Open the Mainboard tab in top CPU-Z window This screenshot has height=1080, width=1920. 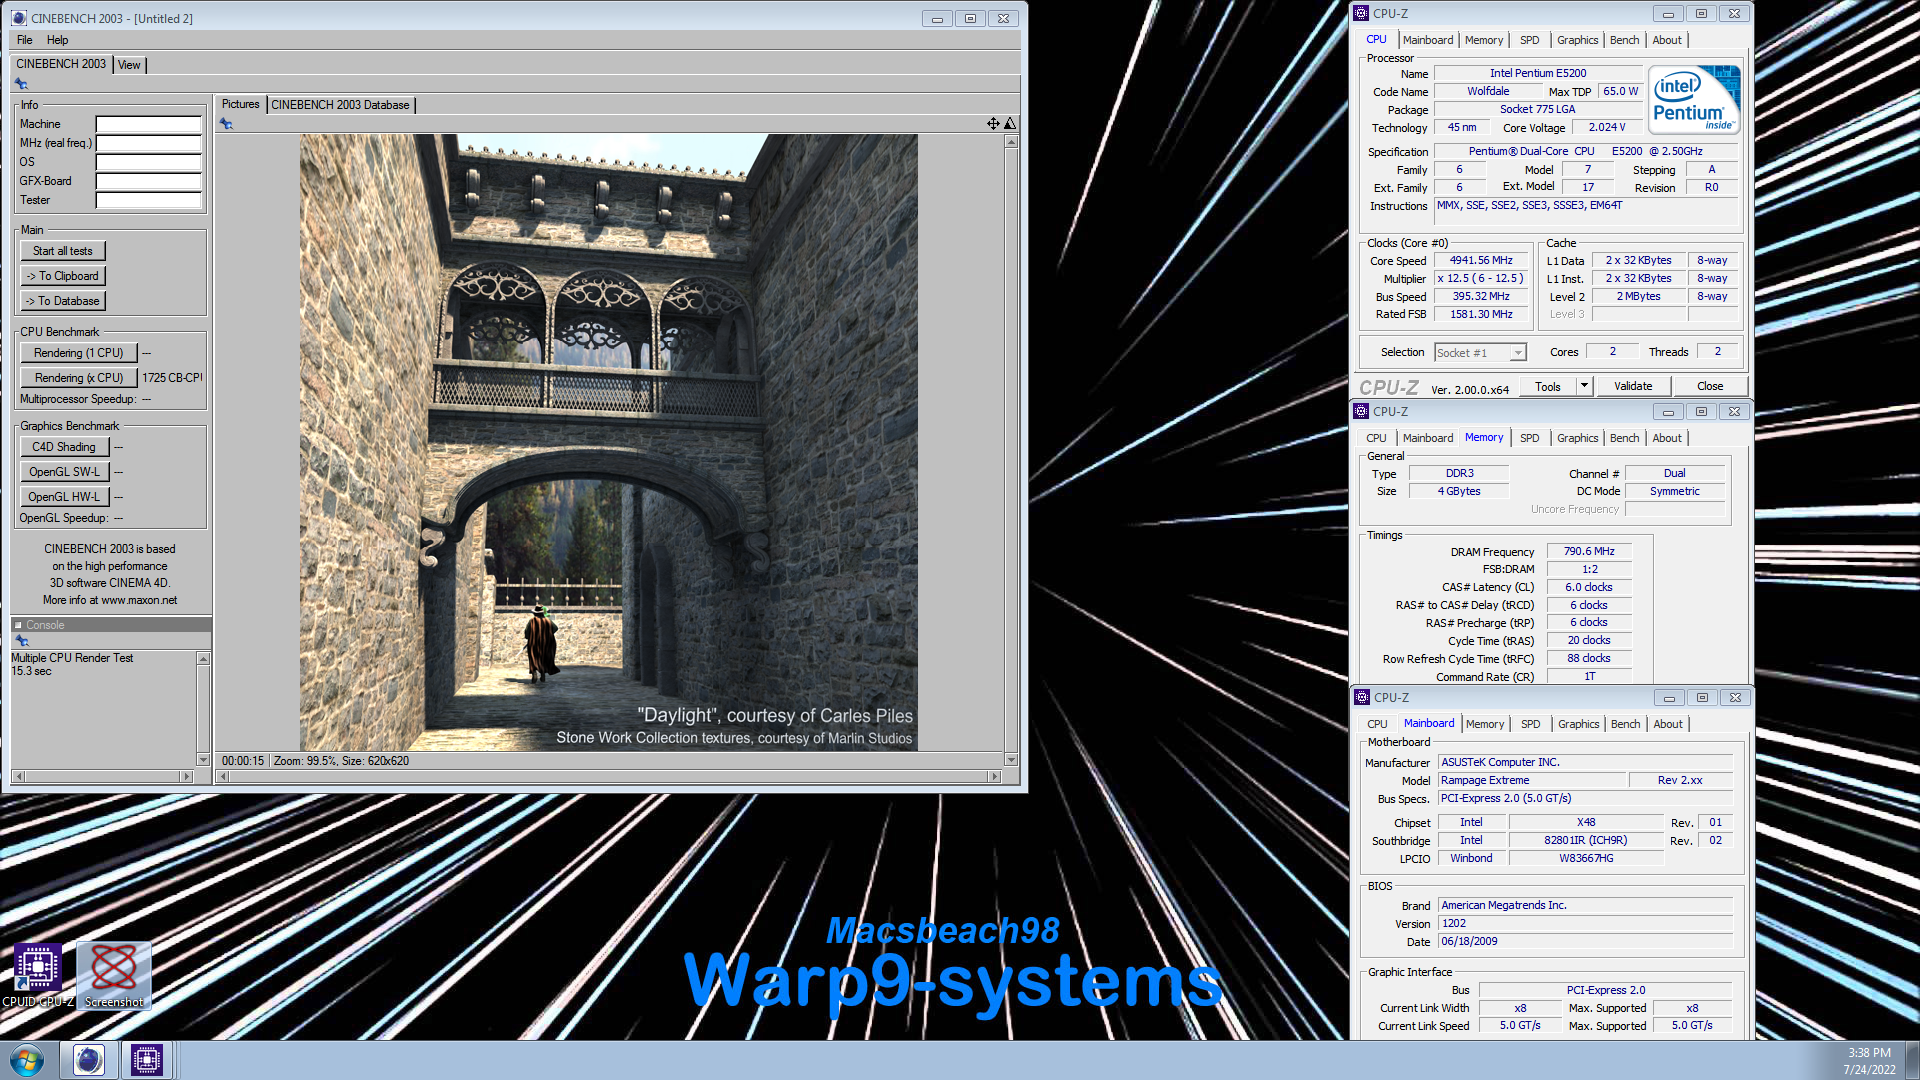(x=1428, y=40)
